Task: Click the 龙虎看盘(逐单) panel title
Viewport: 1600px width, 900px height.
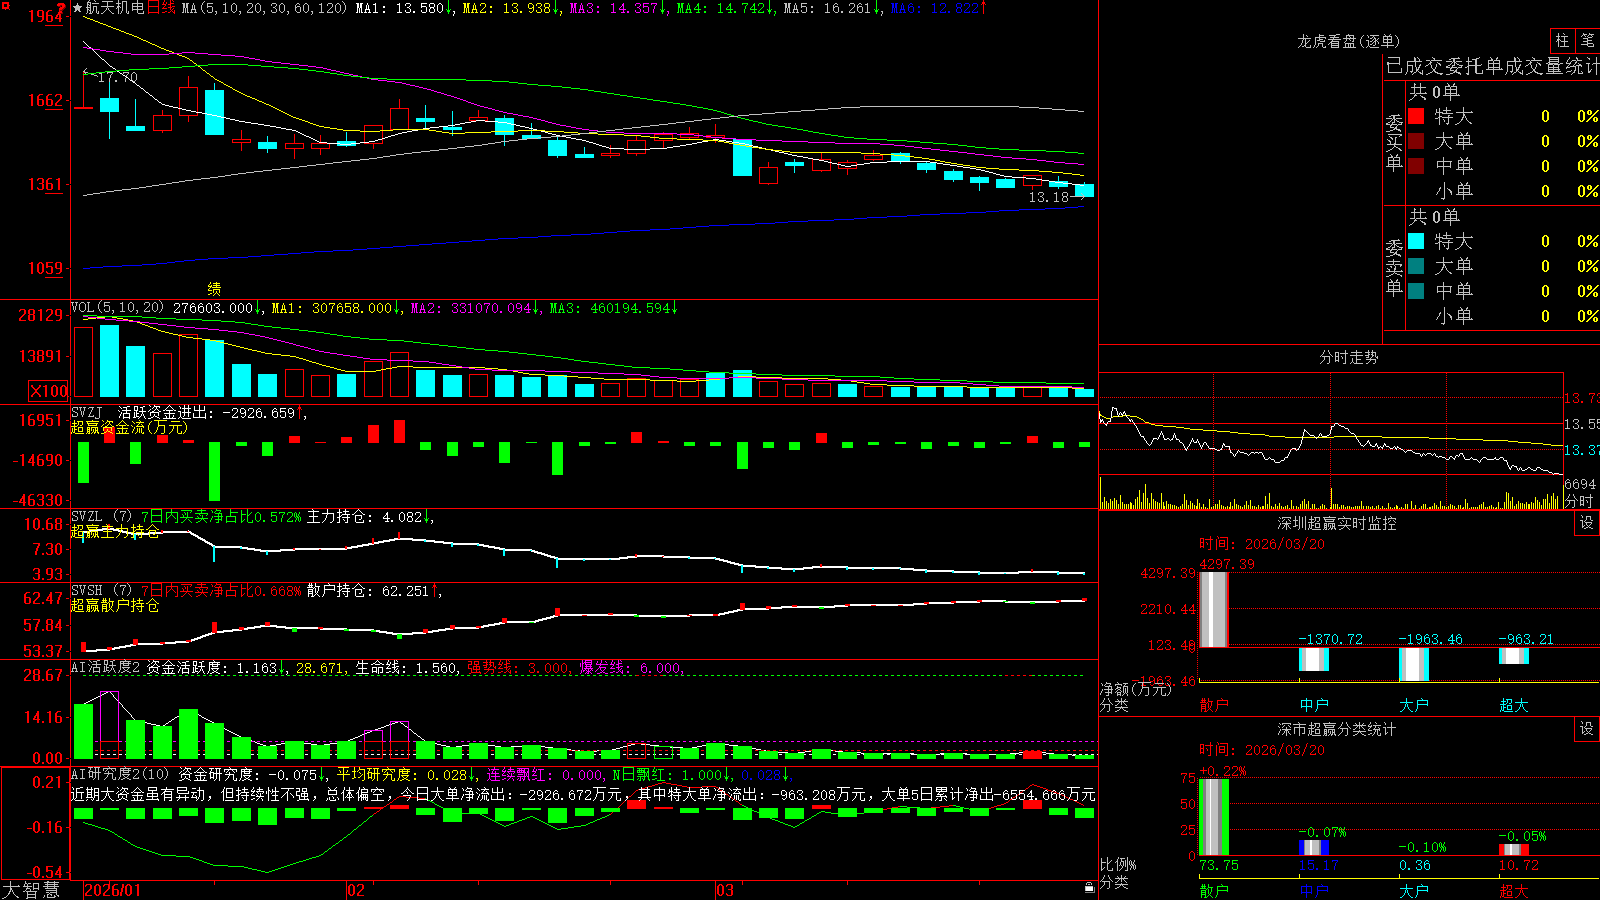Action: pyautogui.click(x=1348, y=41)
